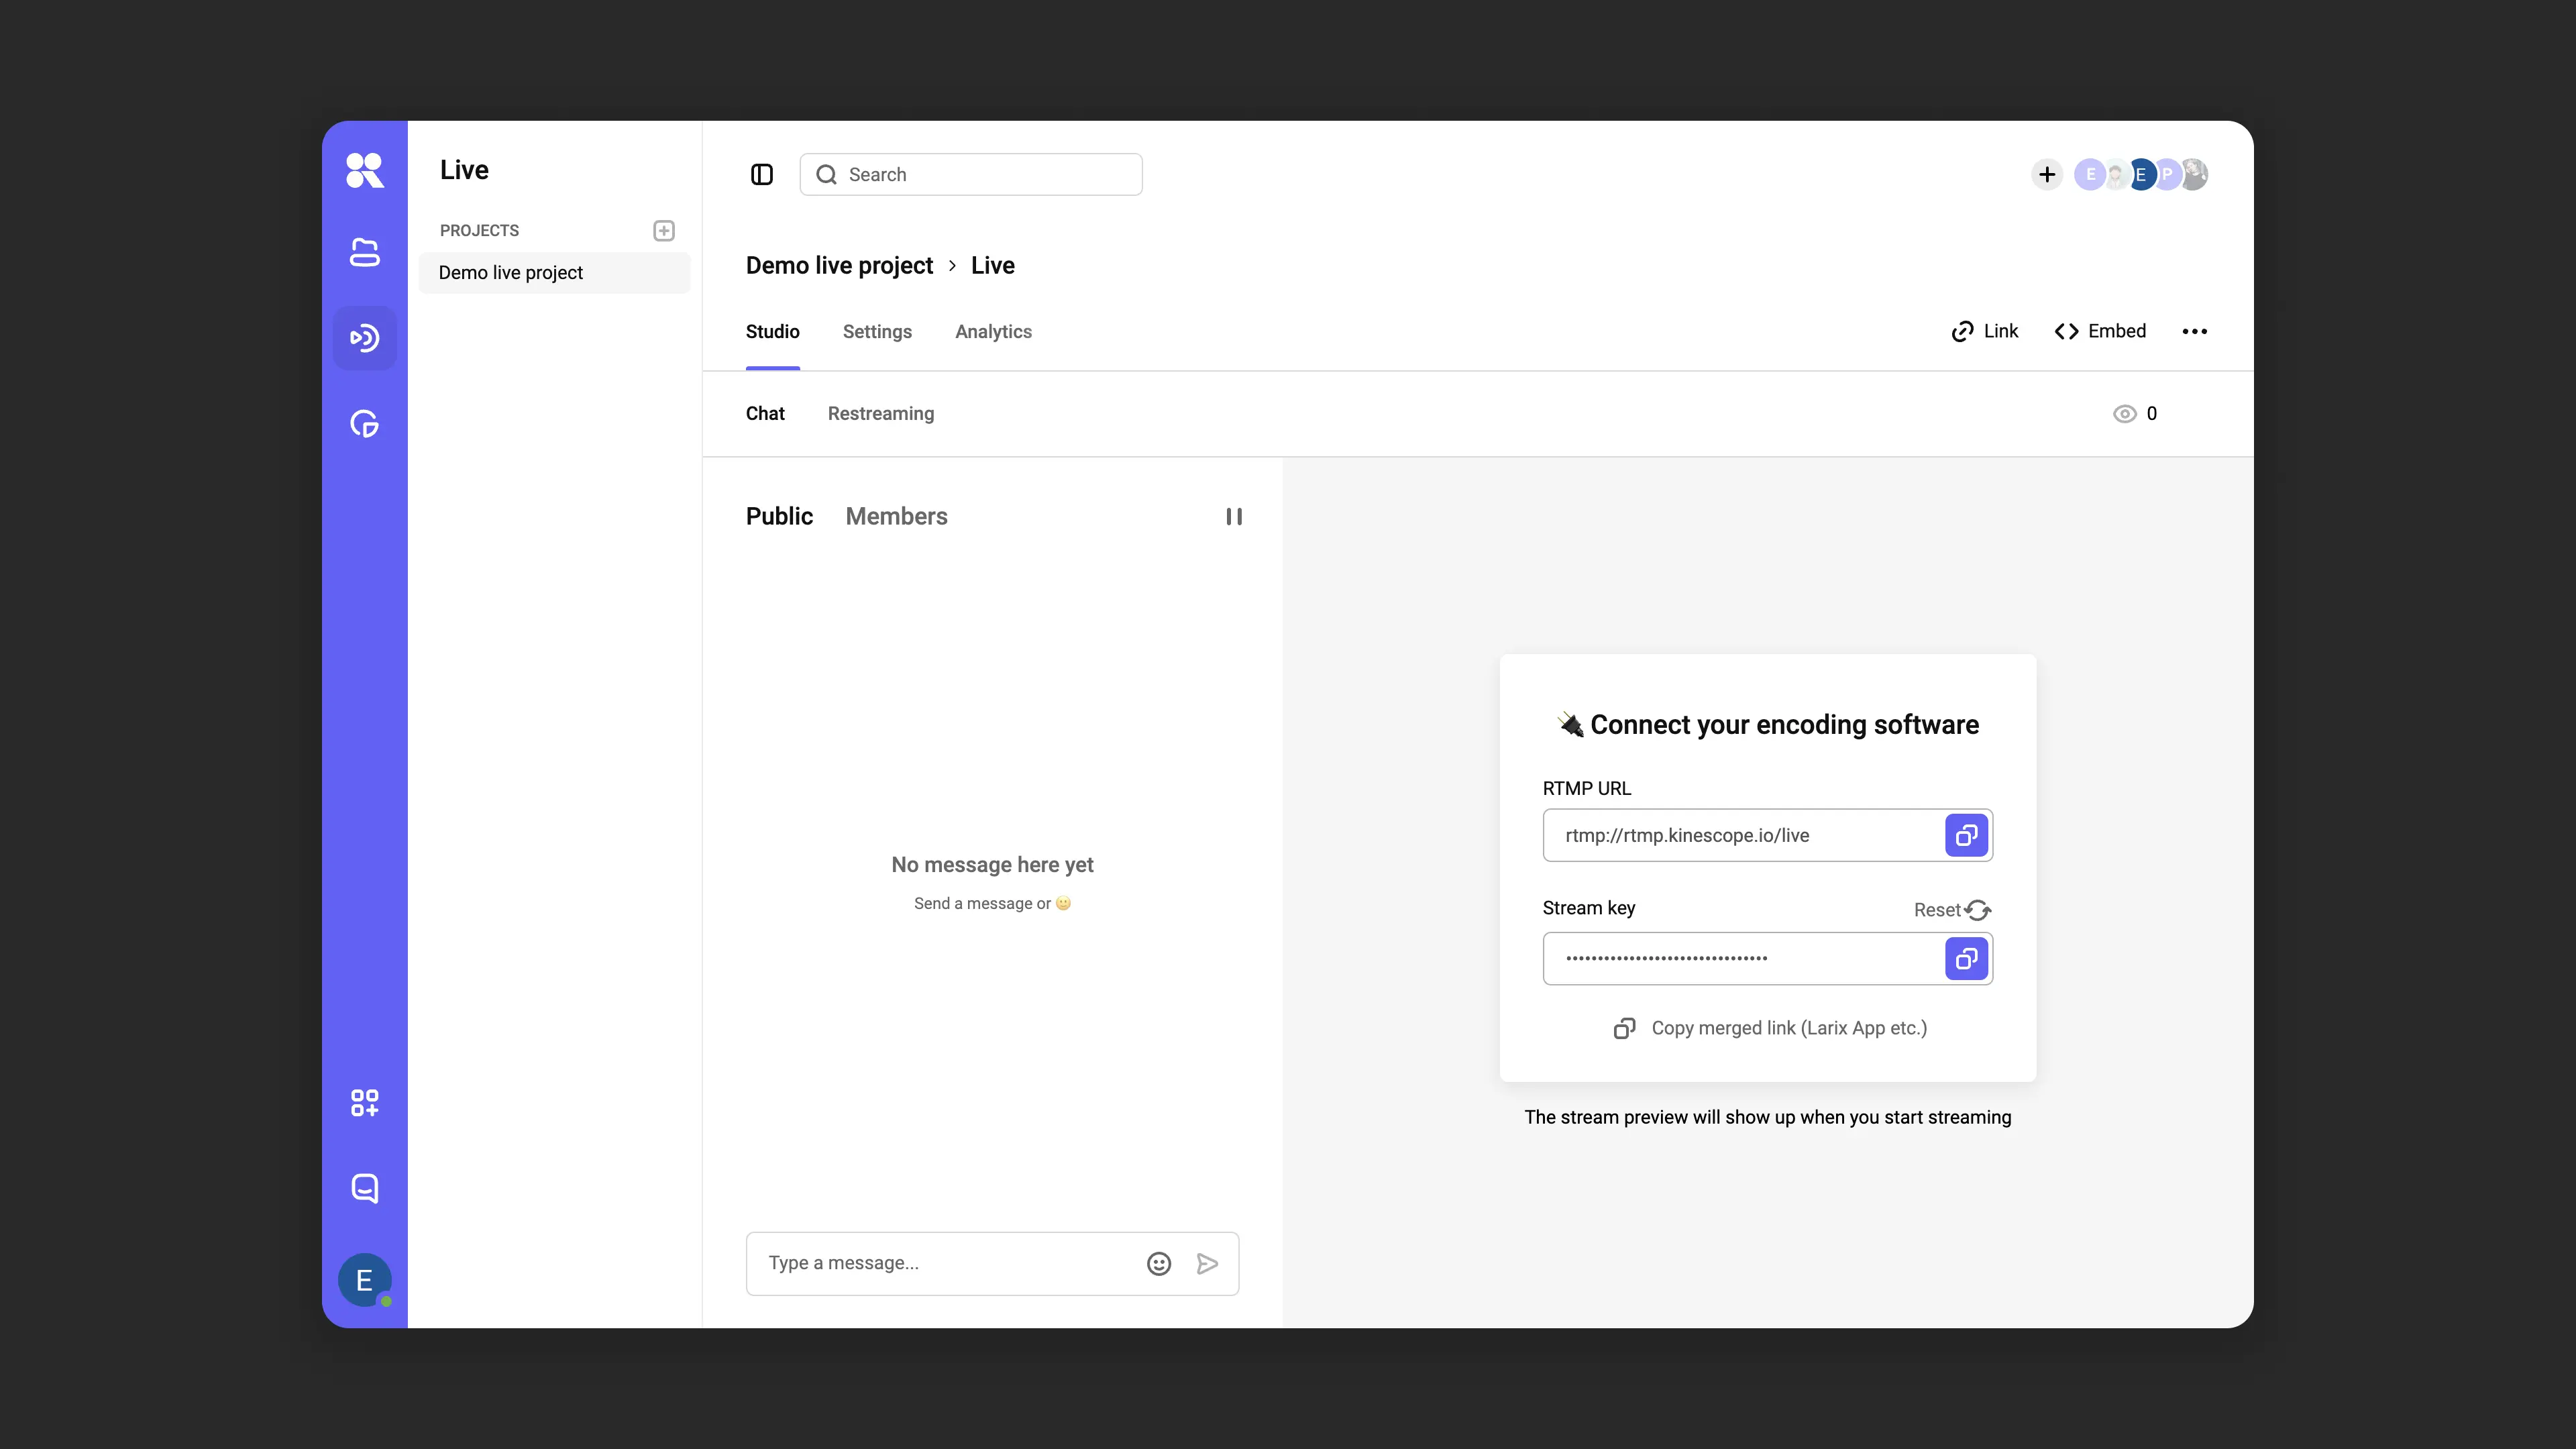Copy the RTMP URL
This screenshot has width=2576, height=1449.
[x=1966, y=835]
